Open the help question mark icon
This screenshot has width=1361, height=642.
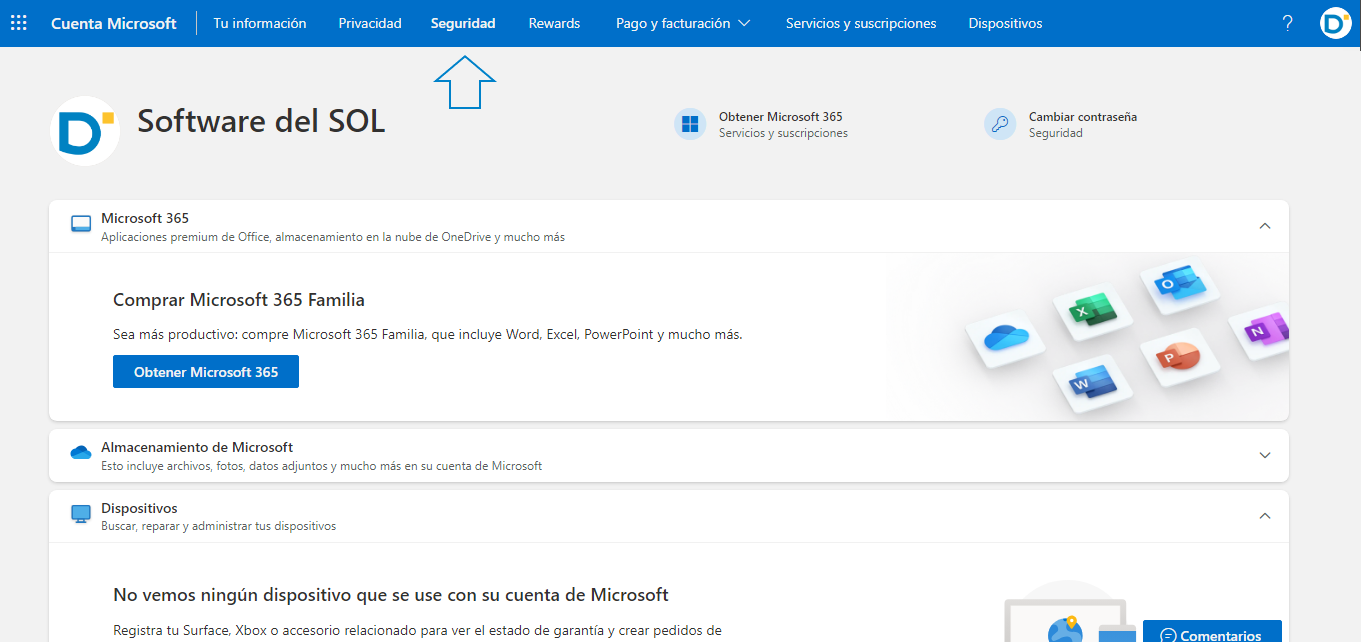point(1287,23)
